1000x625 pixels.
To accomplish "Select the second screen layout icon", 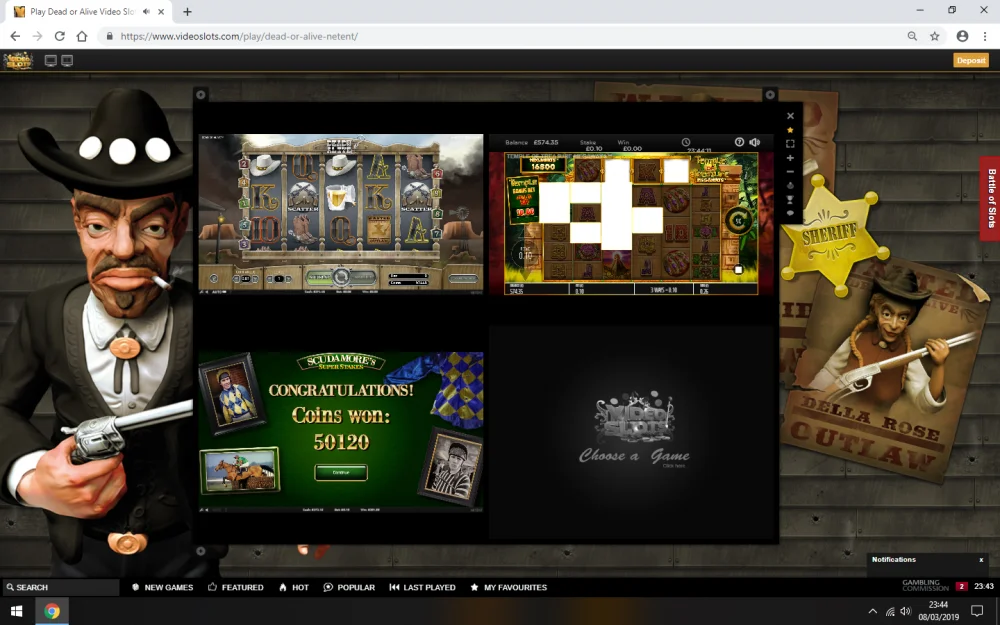I will [67, 61].
